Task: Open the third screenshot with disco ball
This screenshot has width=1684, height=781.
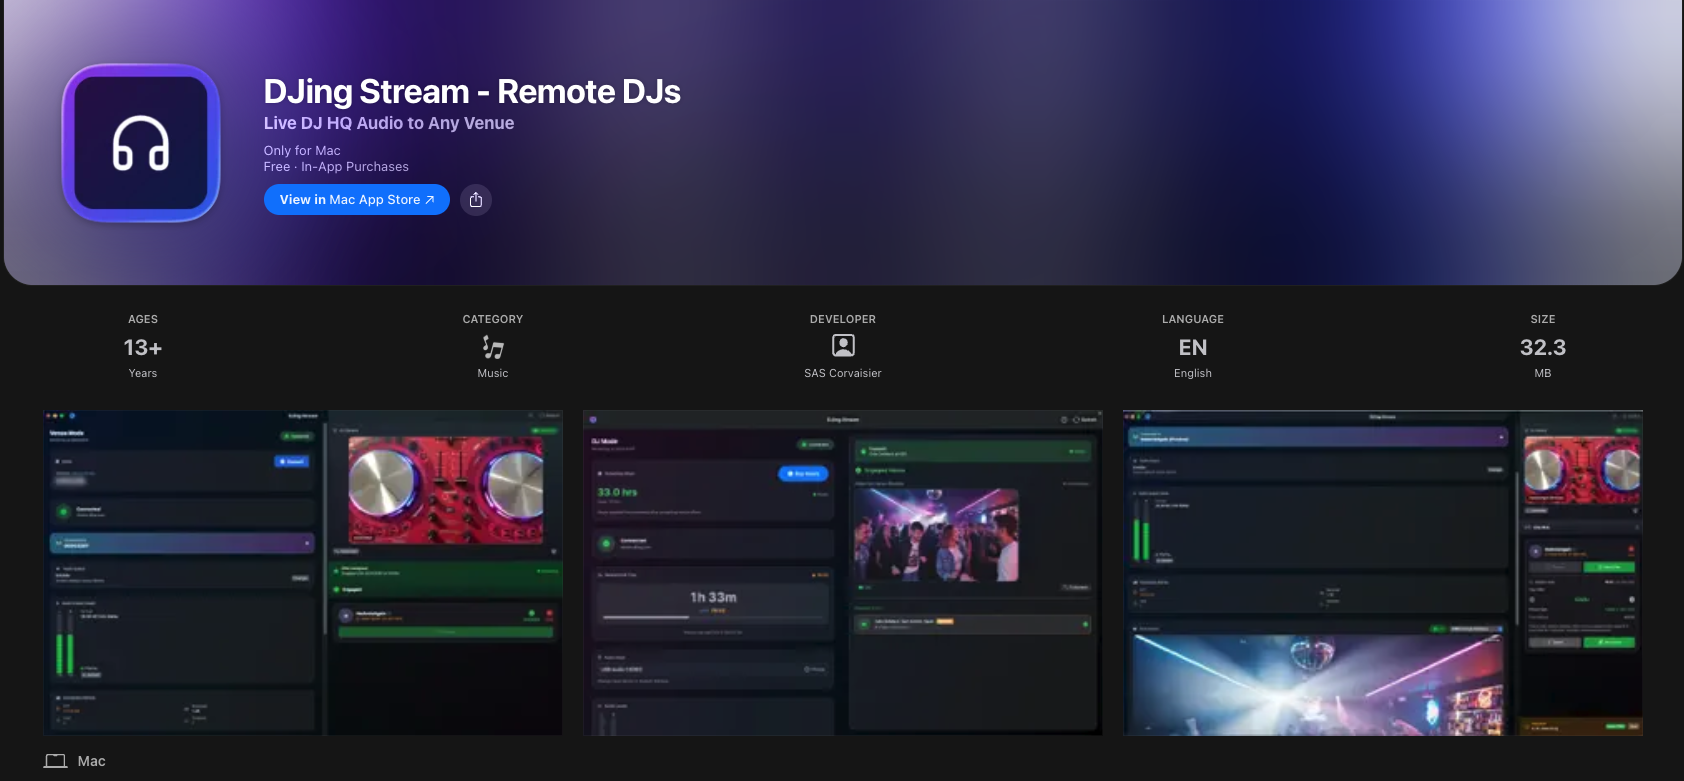Action: (1382, 572)
